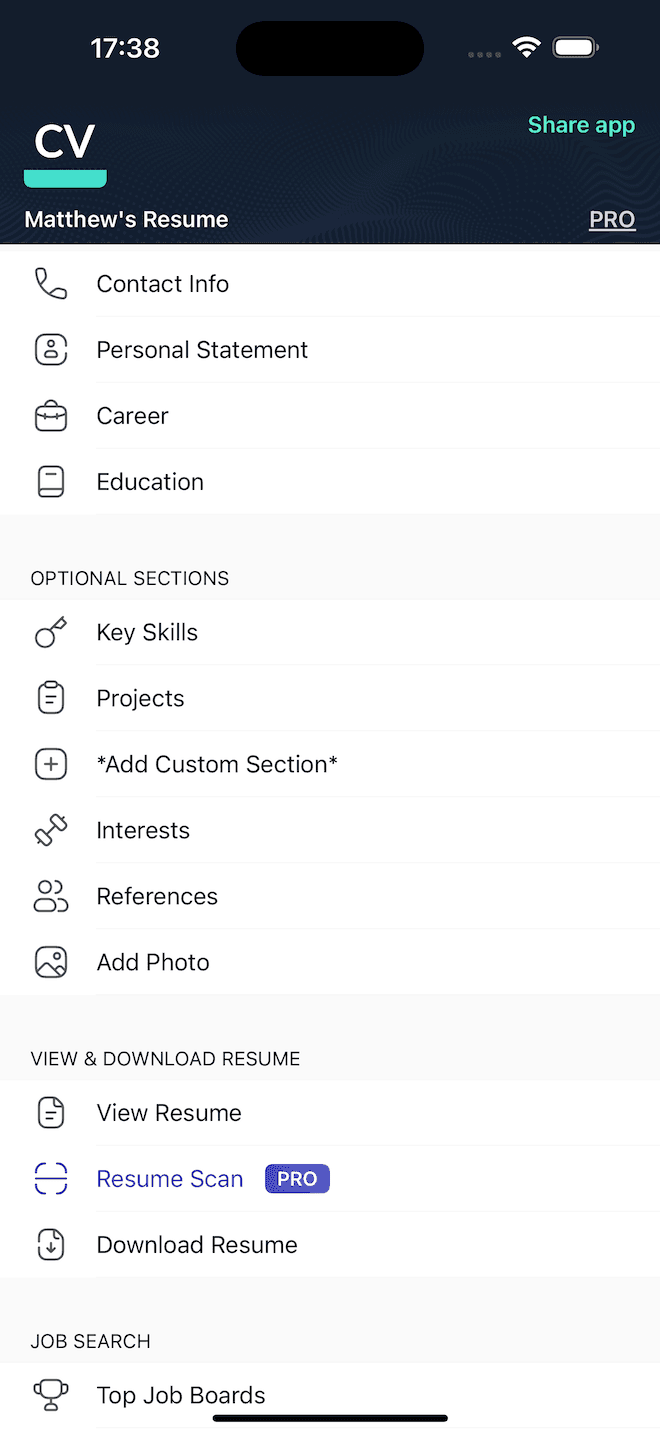
Task: Click the Share app link
Action: coord(581,124)
